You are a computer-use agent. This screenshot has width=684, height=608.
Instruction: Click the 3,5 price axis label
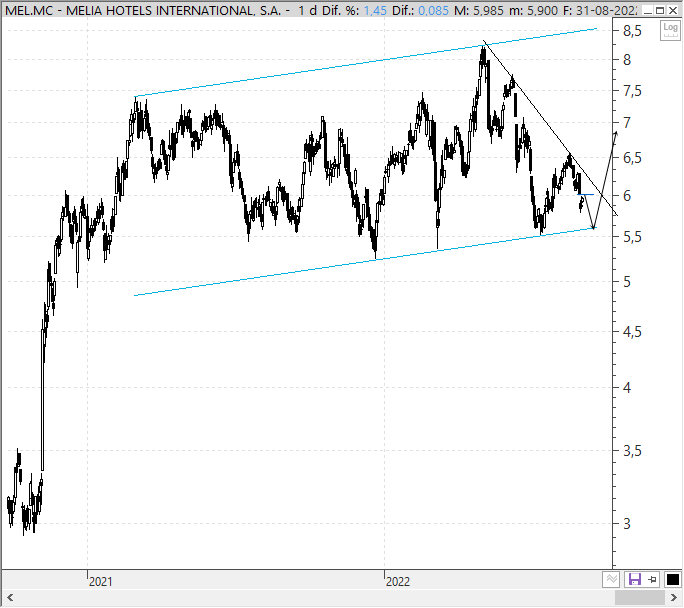coord(632,451)
